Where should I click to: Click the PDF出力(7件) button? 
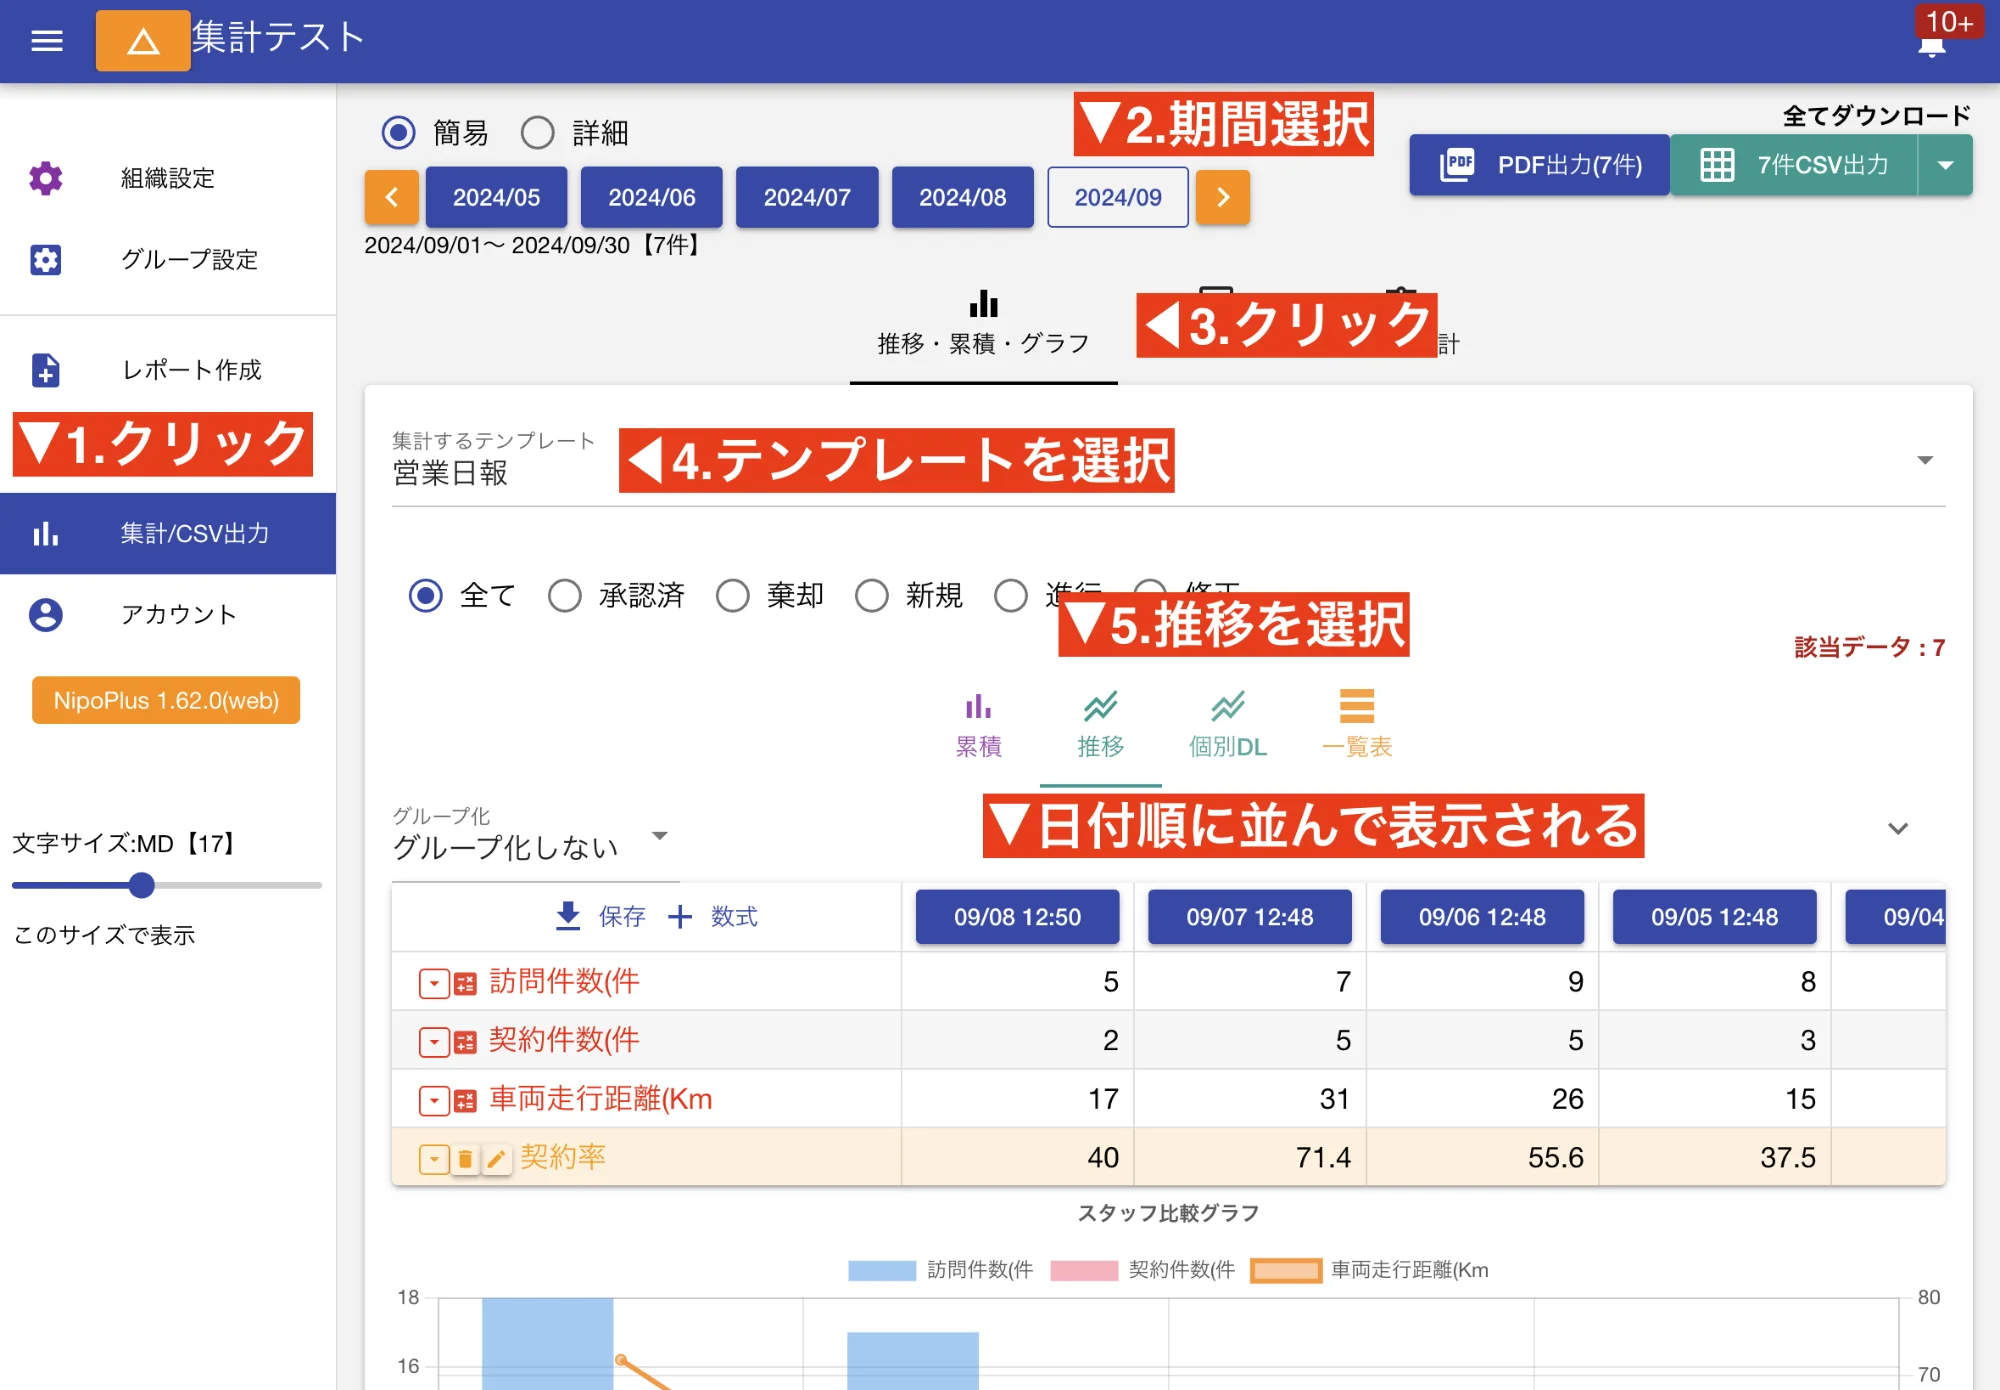pyautogui.click(x=1539, y=164)
